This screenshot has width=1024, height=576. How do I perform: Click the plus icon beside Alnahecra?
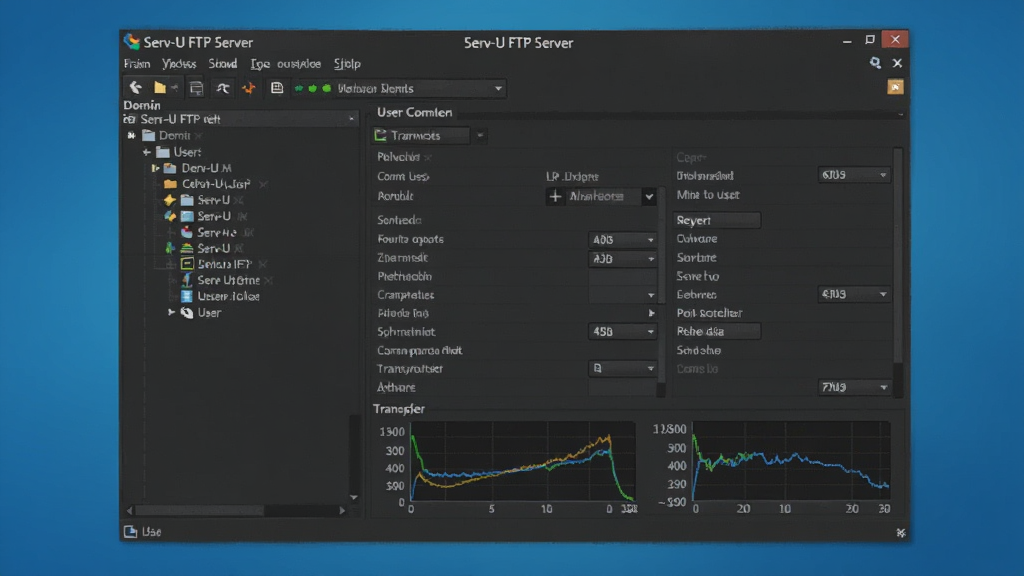(x=555, y=196)
